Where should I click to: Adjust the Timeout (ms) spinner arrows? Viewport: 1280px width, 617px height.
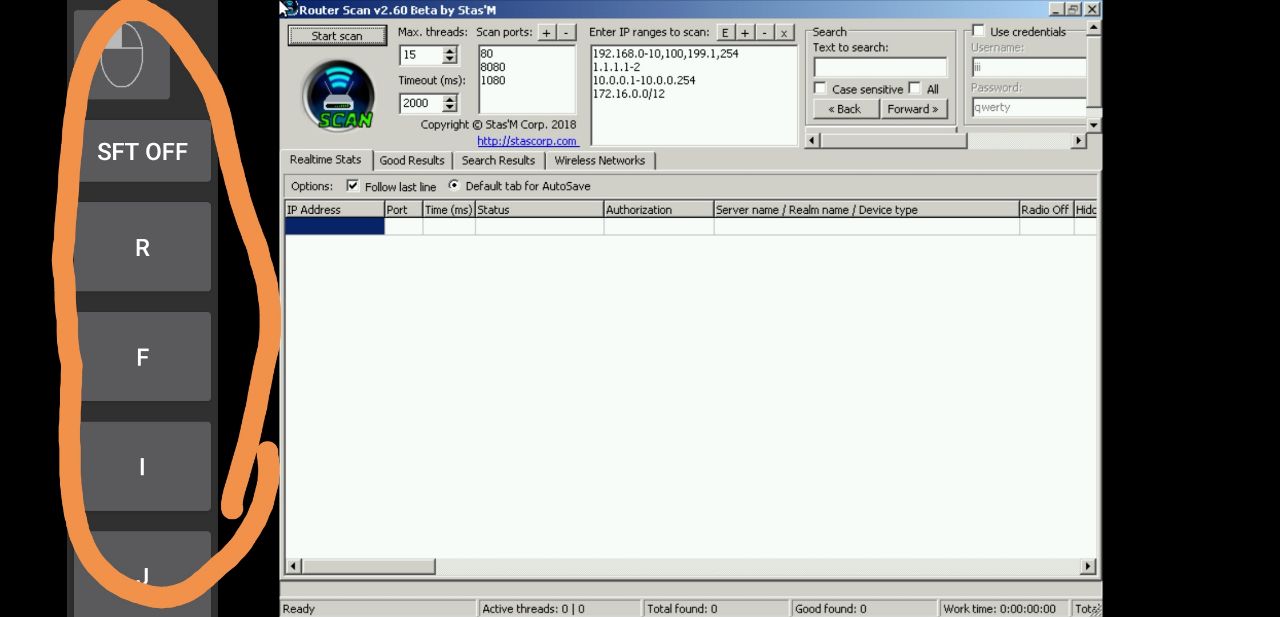point(450,103)
